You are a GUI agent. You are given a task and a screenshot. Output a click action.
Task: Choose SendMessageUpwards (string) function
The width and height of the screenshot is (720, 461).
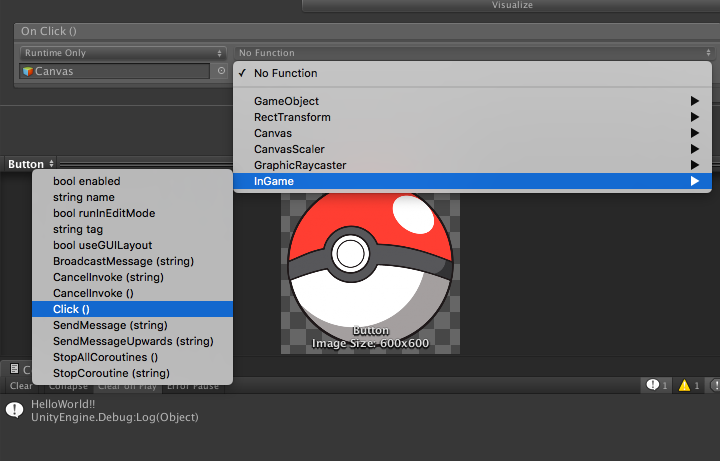coord(132,341)
